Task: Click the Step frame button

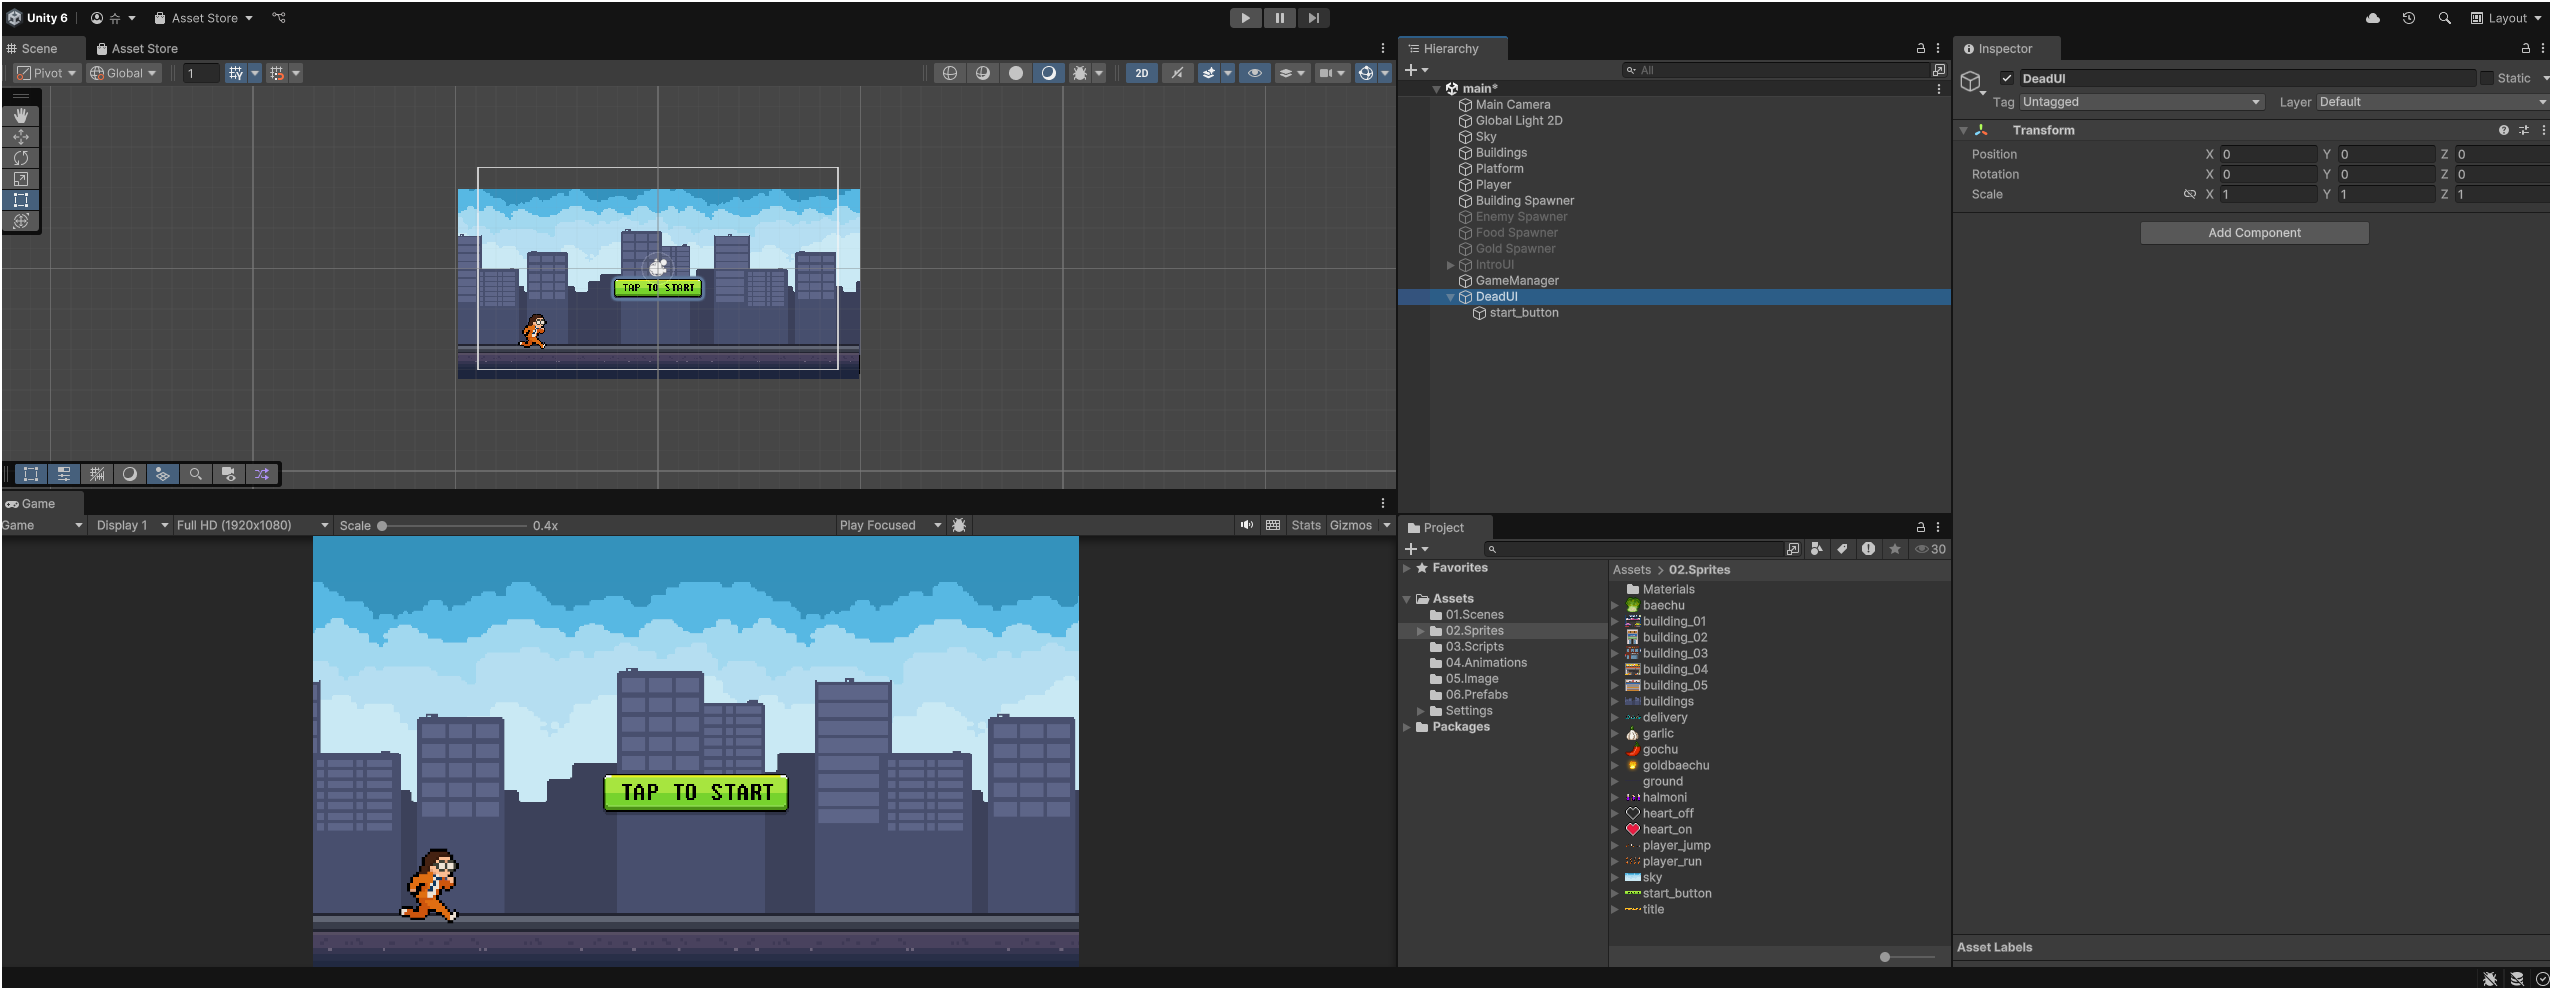Action: click(x=1313, y=18)
